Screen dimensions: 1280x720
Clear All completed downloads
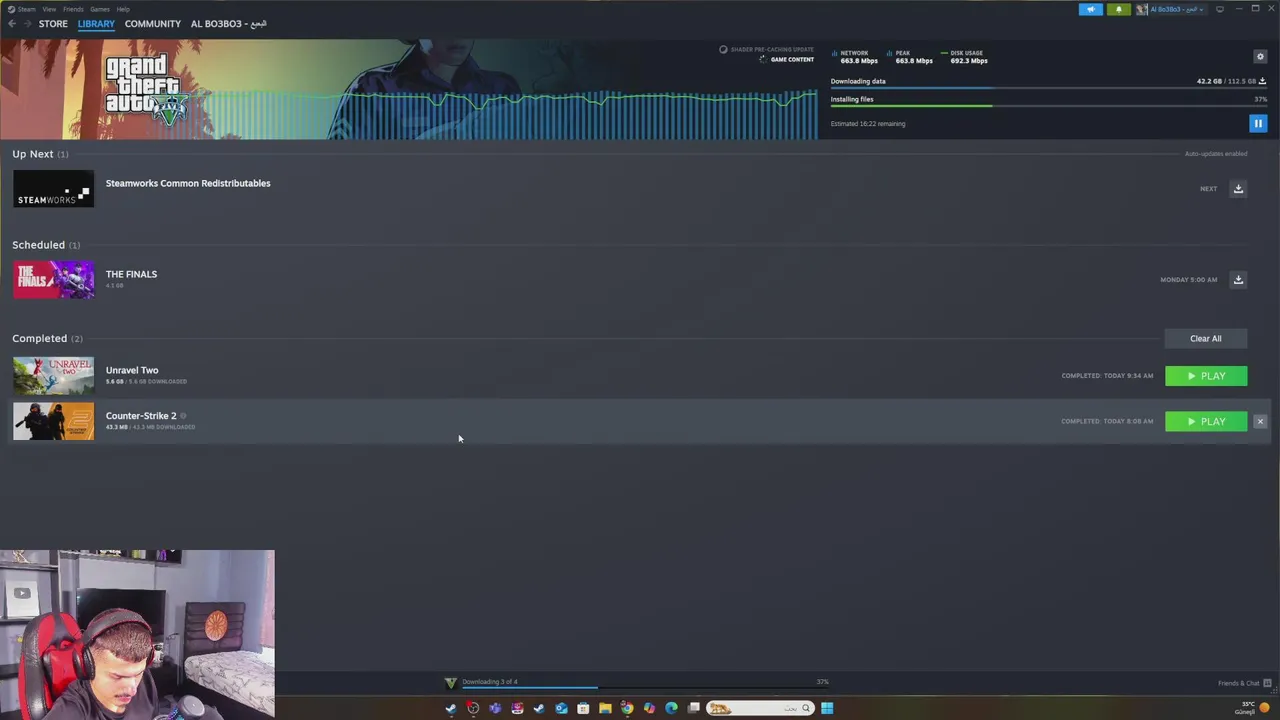point(1205,338)
